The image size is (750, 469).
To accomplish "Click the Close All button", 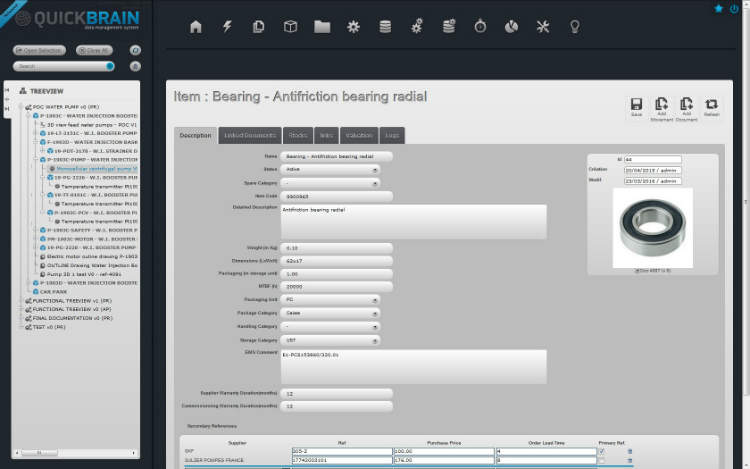I will 94,50.
